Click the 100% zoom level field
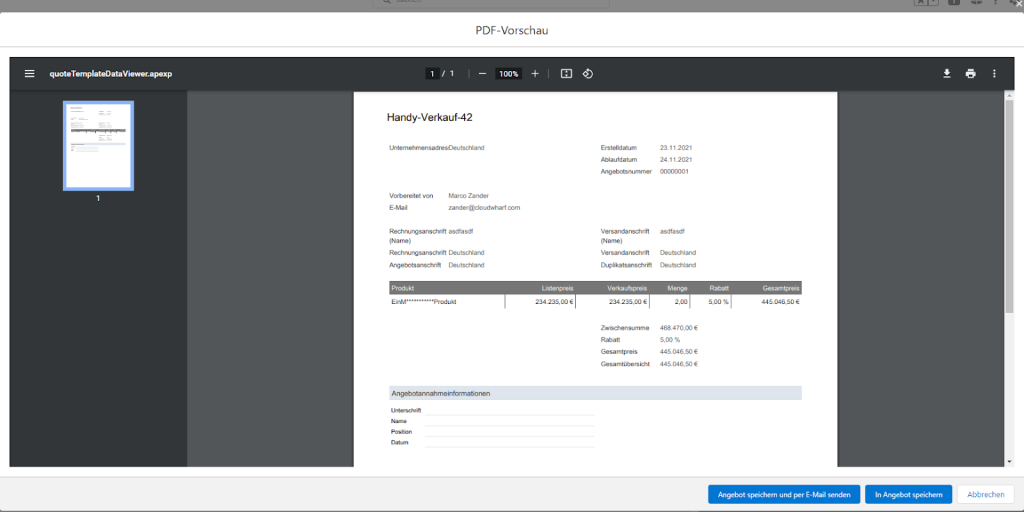1024x512 pixels. 509,74
